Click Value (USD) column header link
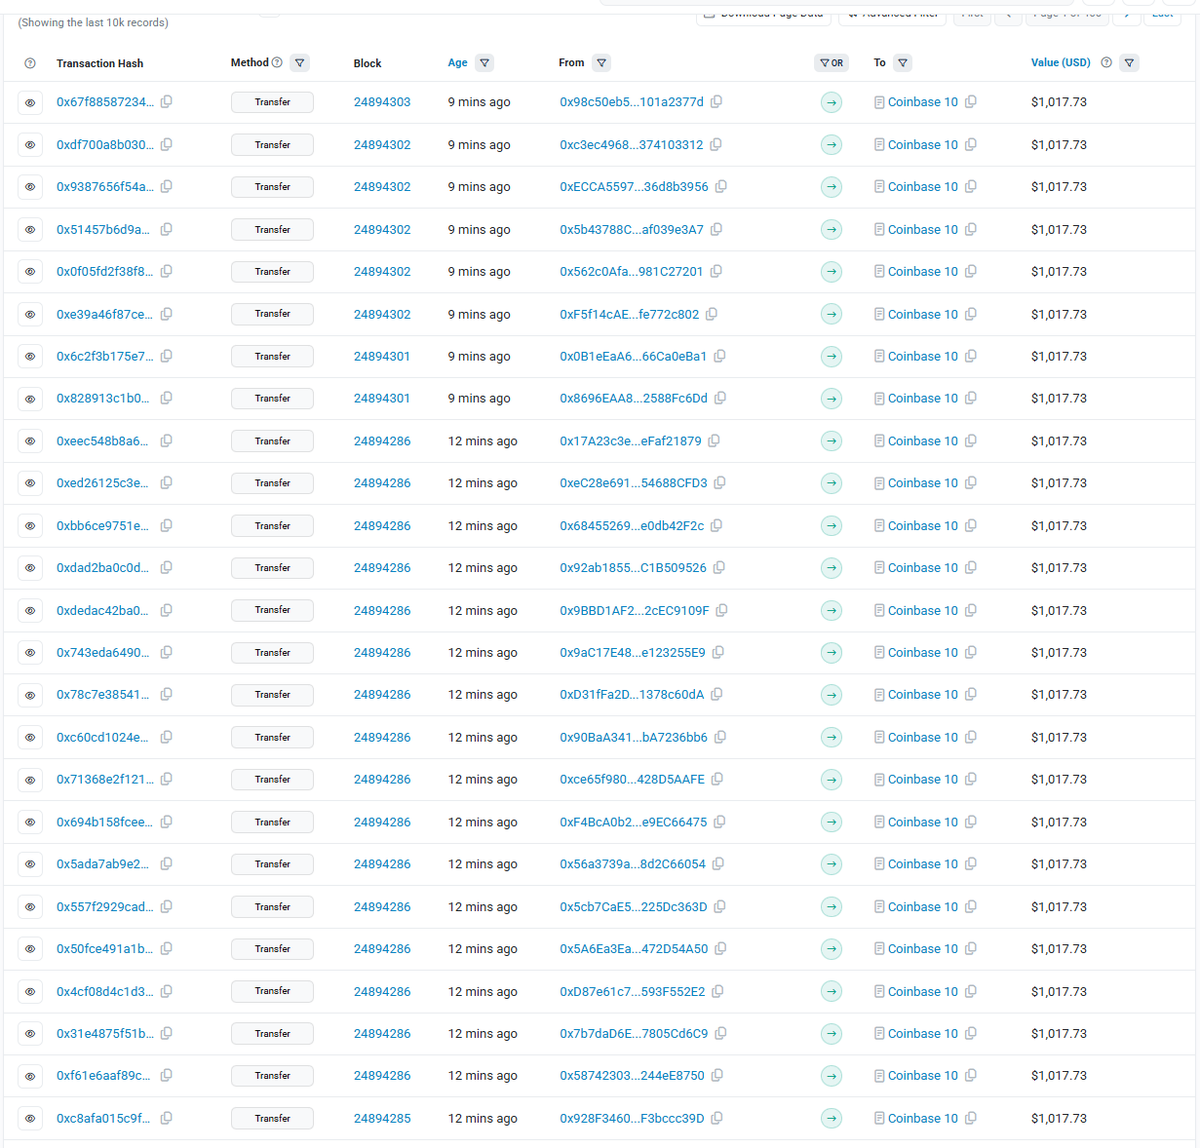The image size is (1200, 1148). coord(1061,63)
